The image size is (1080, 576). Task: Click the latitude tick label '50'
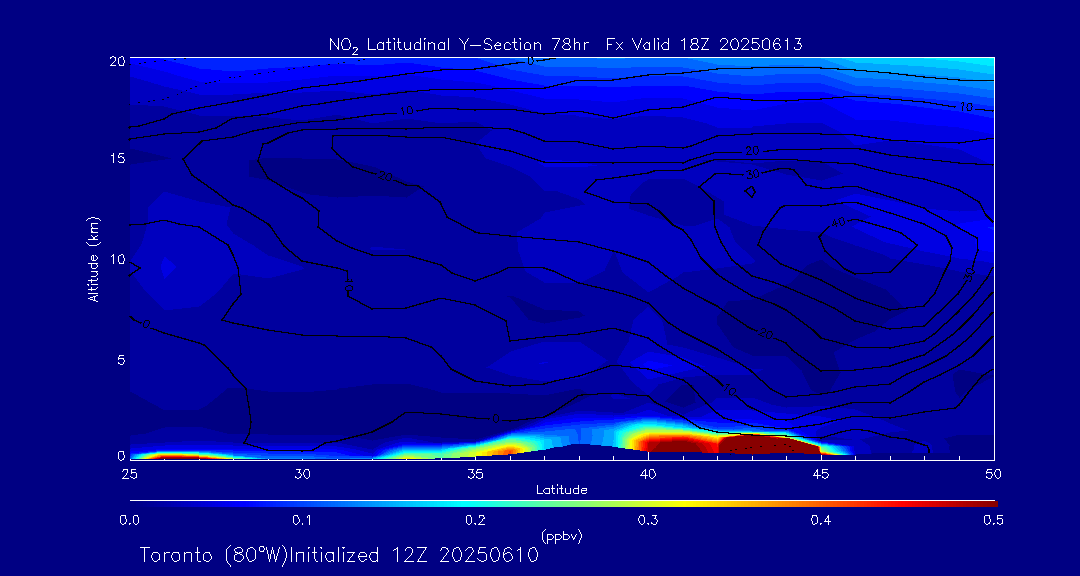pos(993,473)
